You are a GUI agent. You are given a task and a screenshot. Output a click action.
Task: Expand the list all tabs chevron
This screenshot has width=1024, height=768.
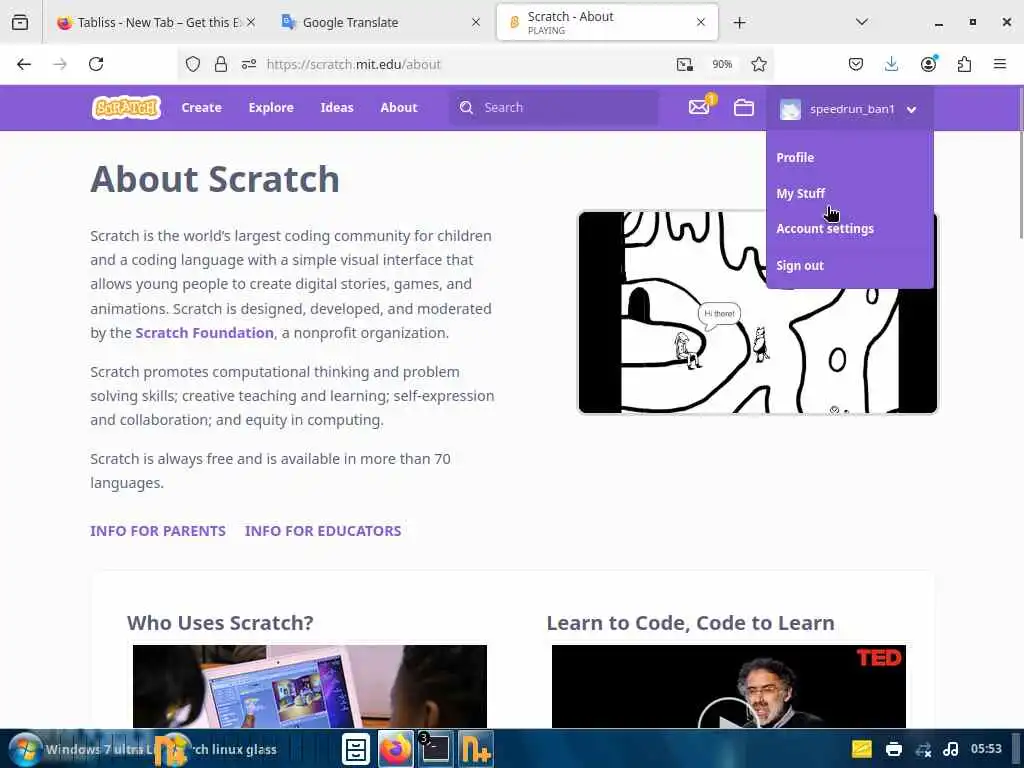coord(861,22)
